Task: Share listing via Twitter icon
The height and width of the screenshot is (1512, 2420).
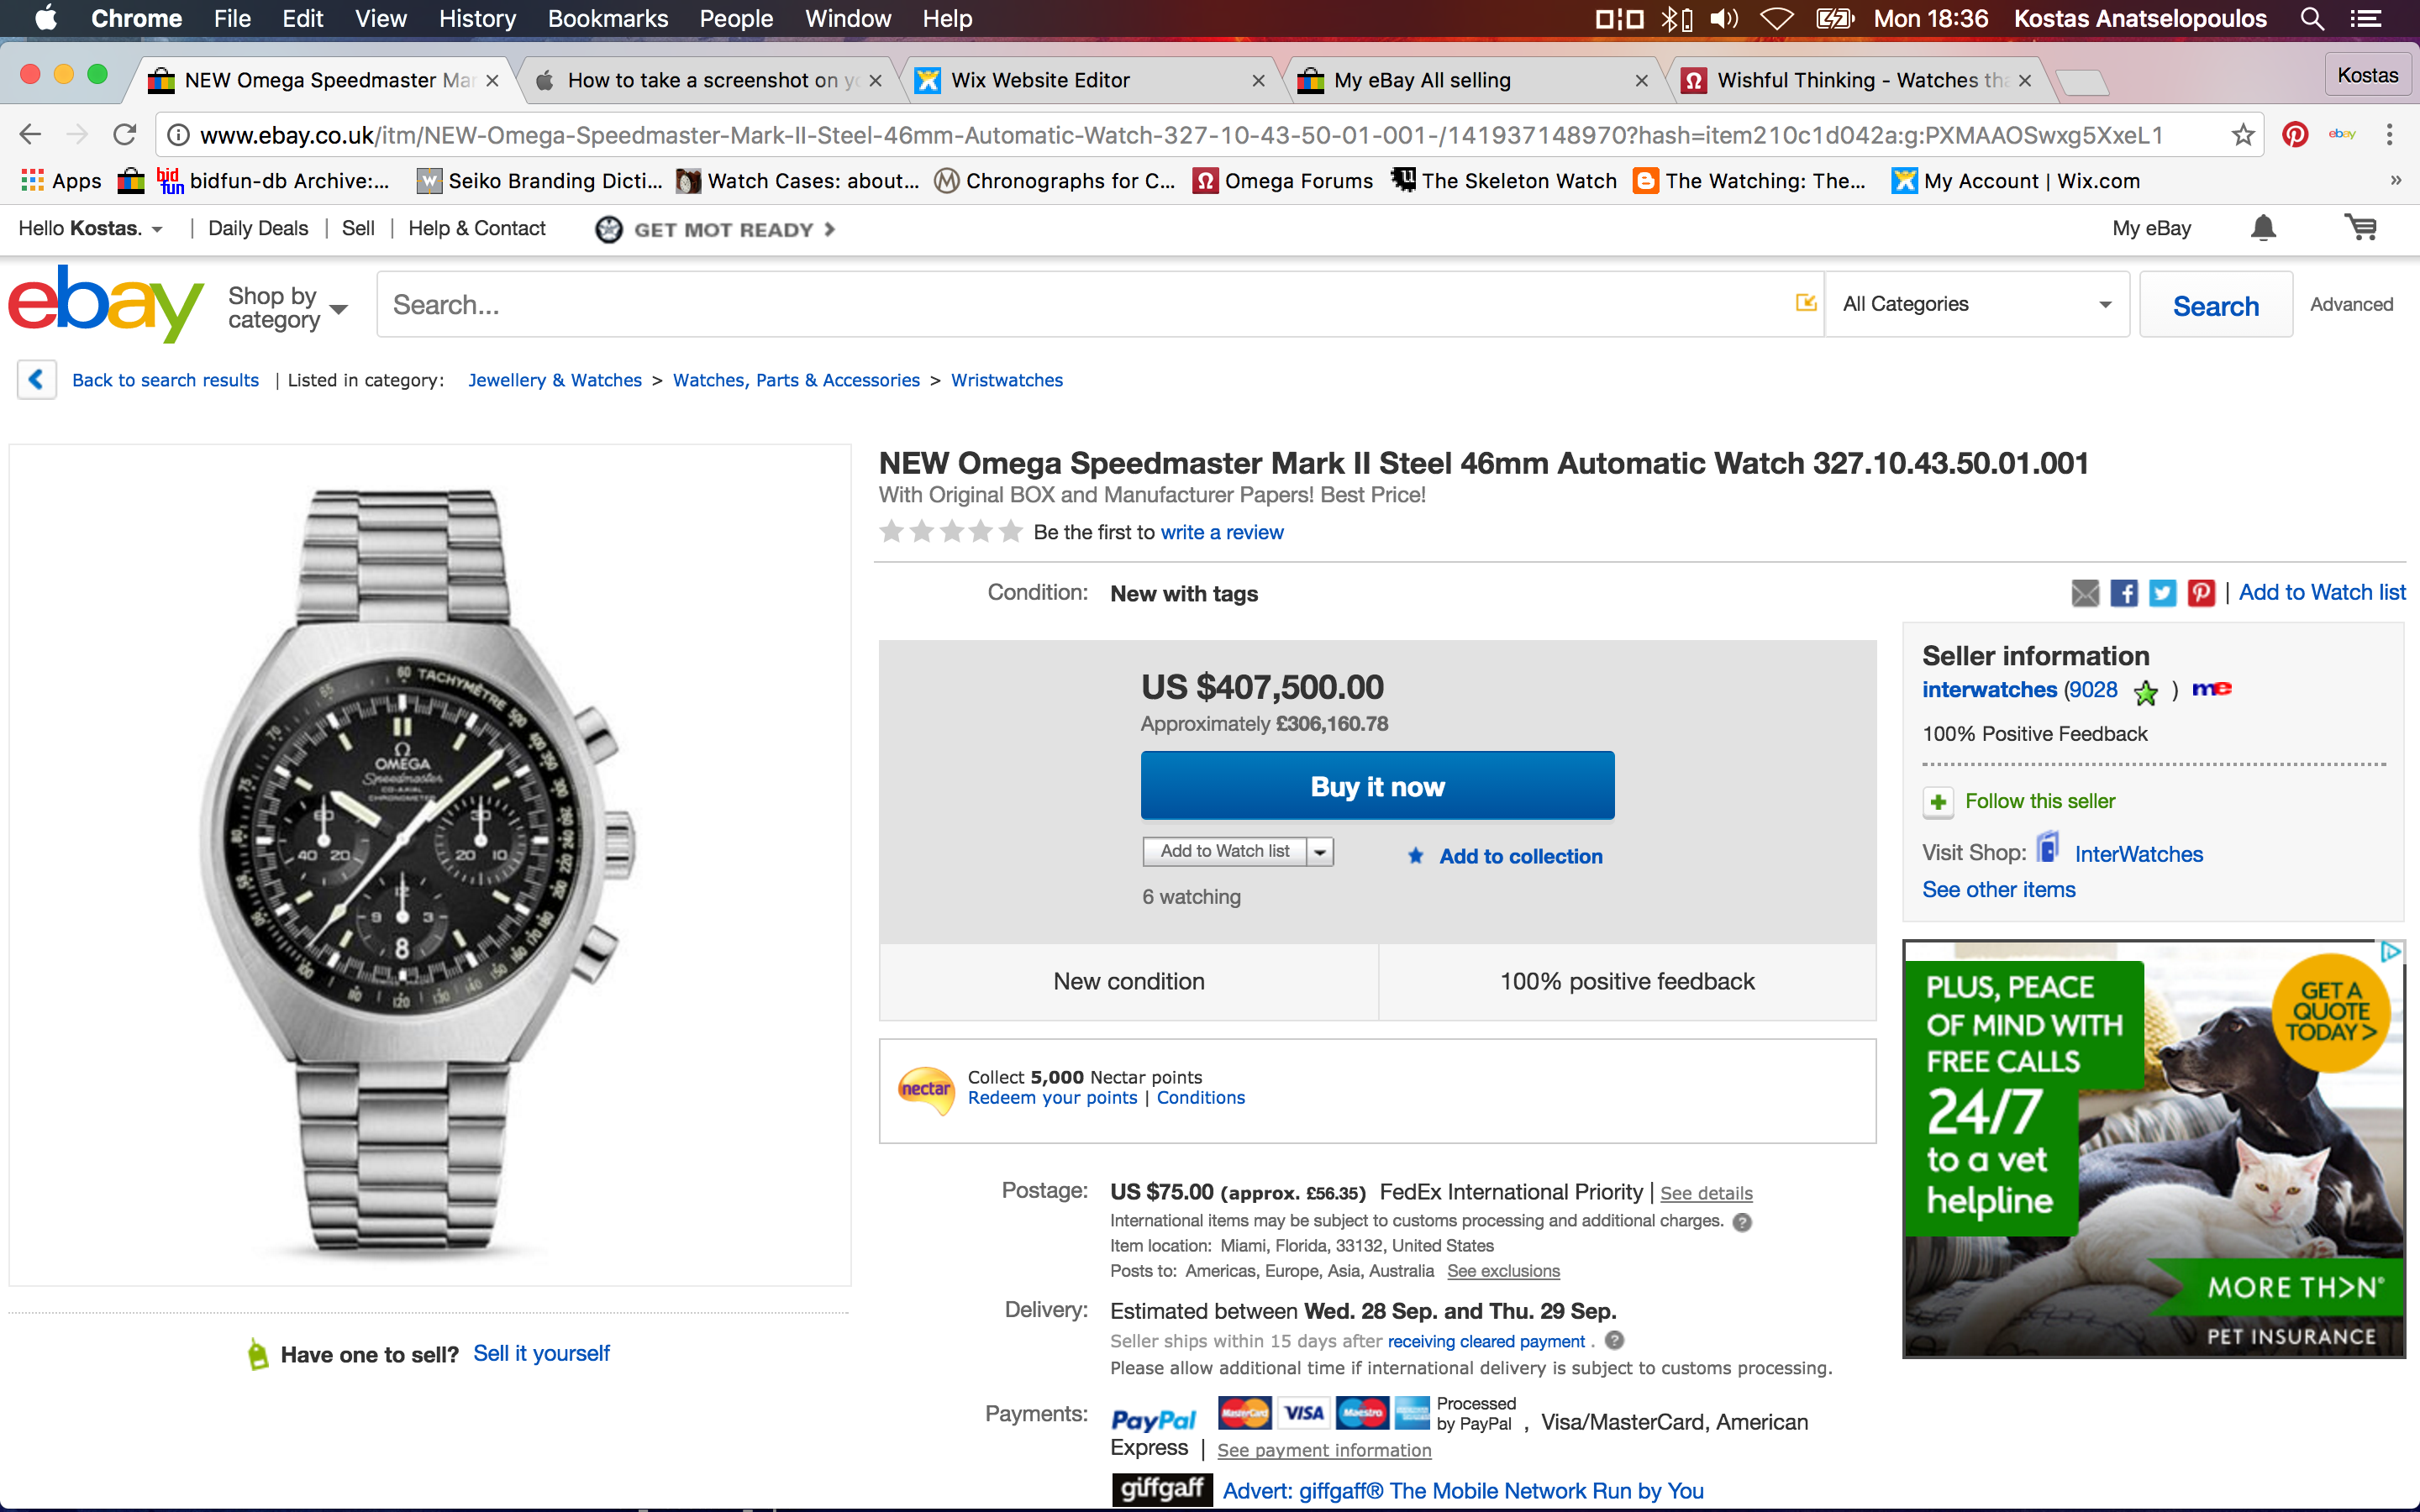Action: pyautogui.click(x=2162, y=593)
